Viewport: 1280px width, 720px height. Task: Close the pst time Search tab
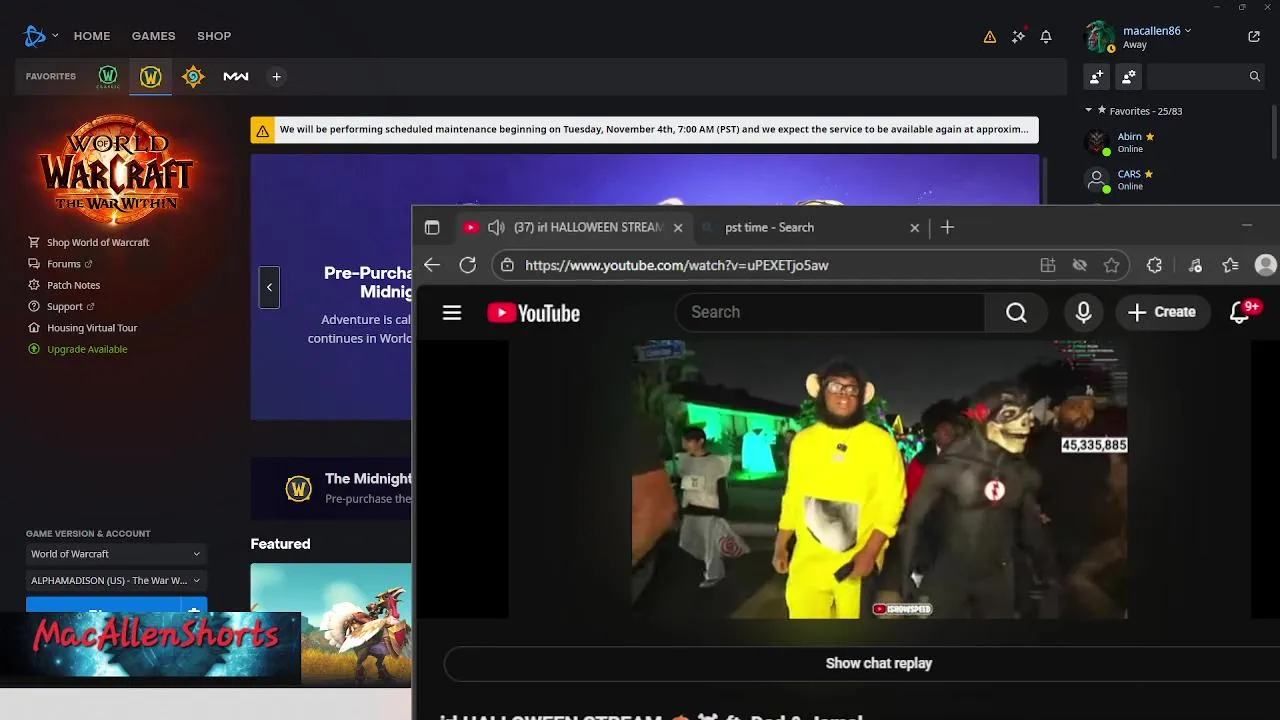(914, 228)
